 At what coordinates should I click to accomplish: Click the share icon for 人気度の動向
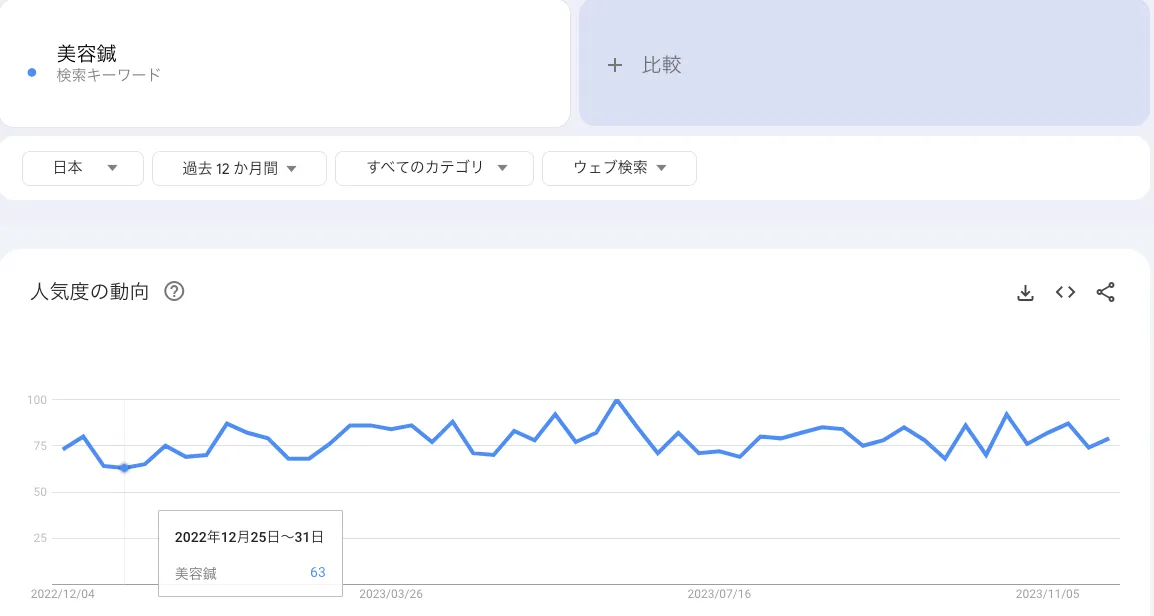(x=1106, y=292)
